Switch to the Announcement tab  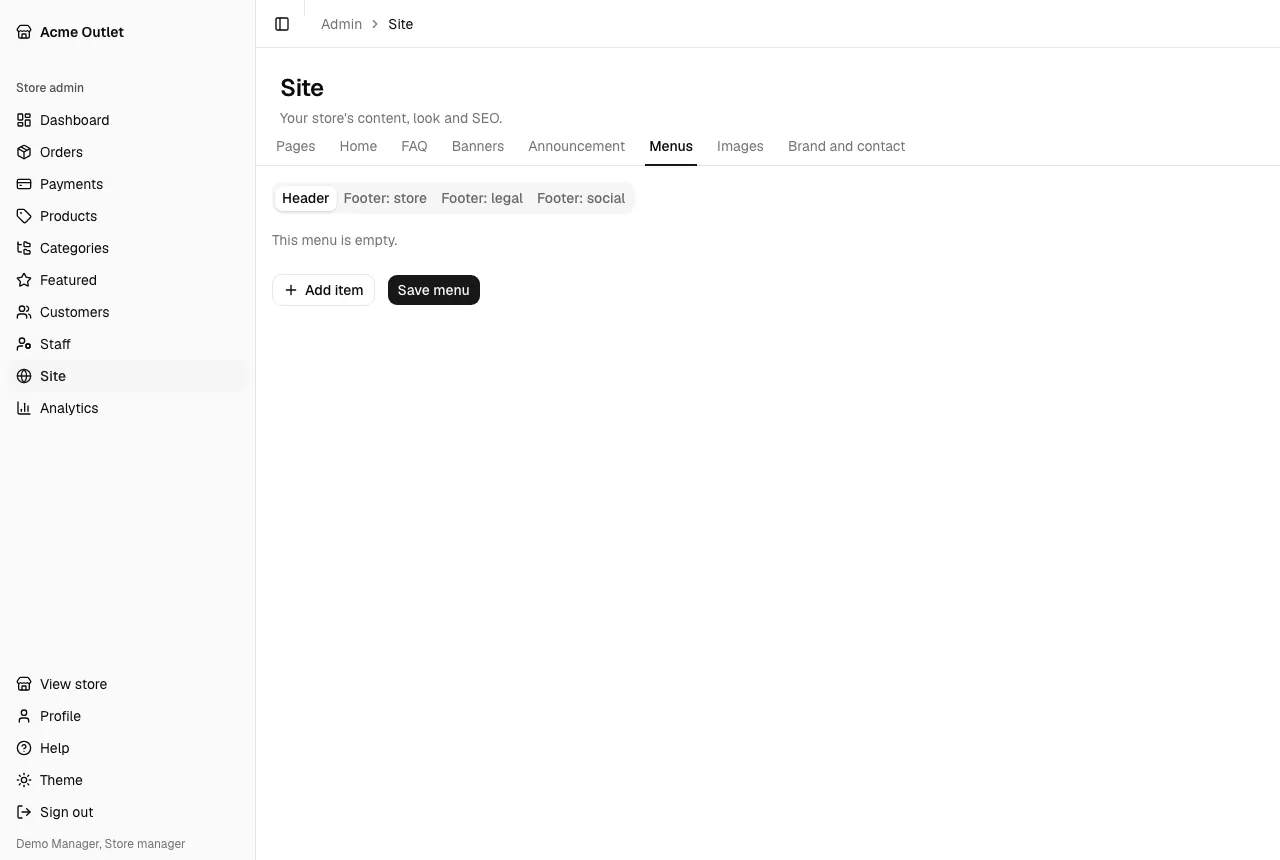point(576,146)
